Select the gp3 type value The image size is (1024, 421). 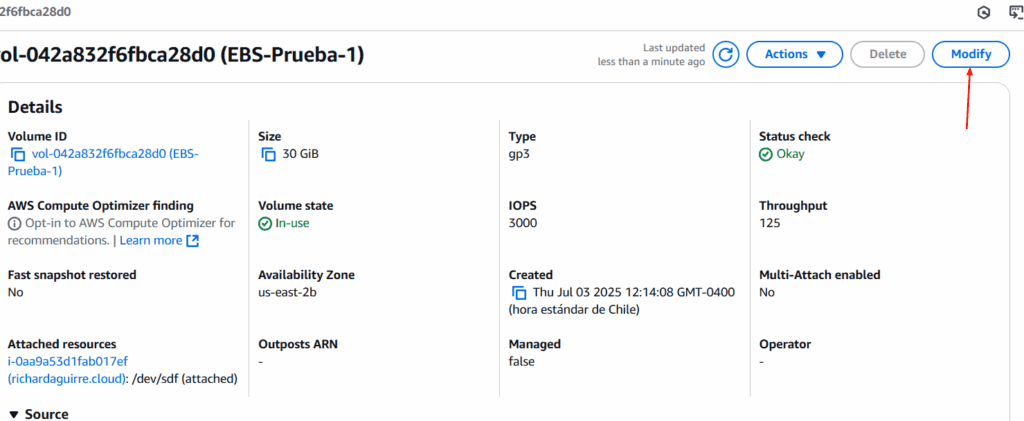[519, 155]
